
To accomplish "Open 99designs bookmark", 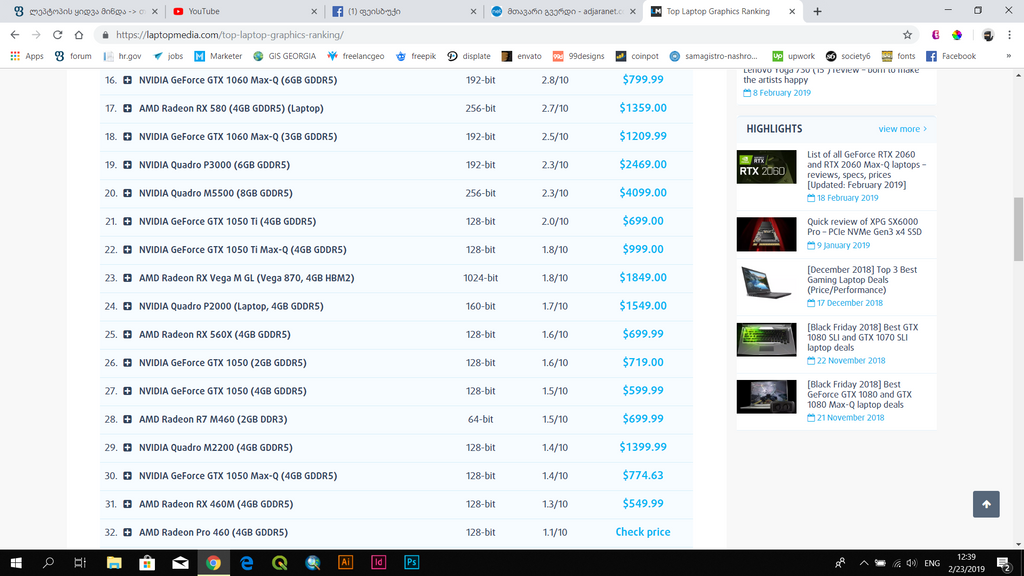I will [x=579, y=56].
